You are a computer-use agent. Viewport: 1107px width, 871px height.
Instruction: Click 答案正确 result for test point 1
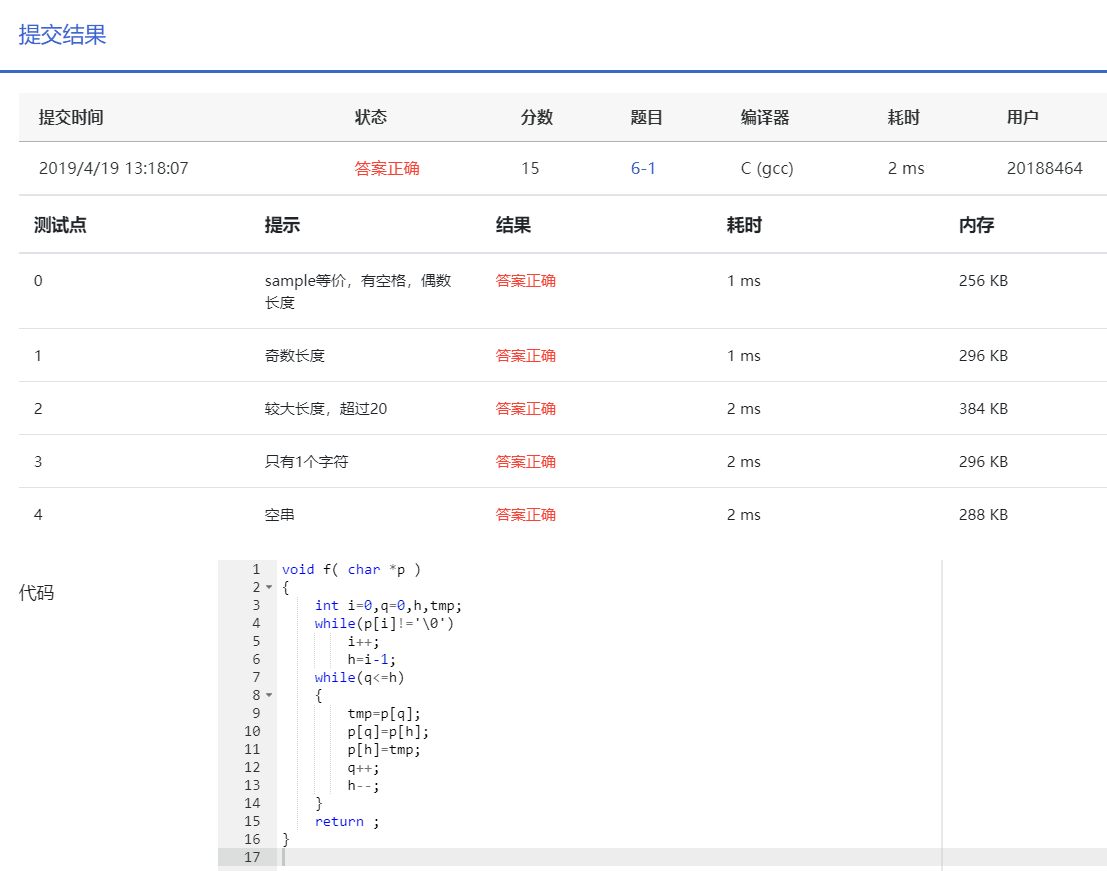pos(525,356)
